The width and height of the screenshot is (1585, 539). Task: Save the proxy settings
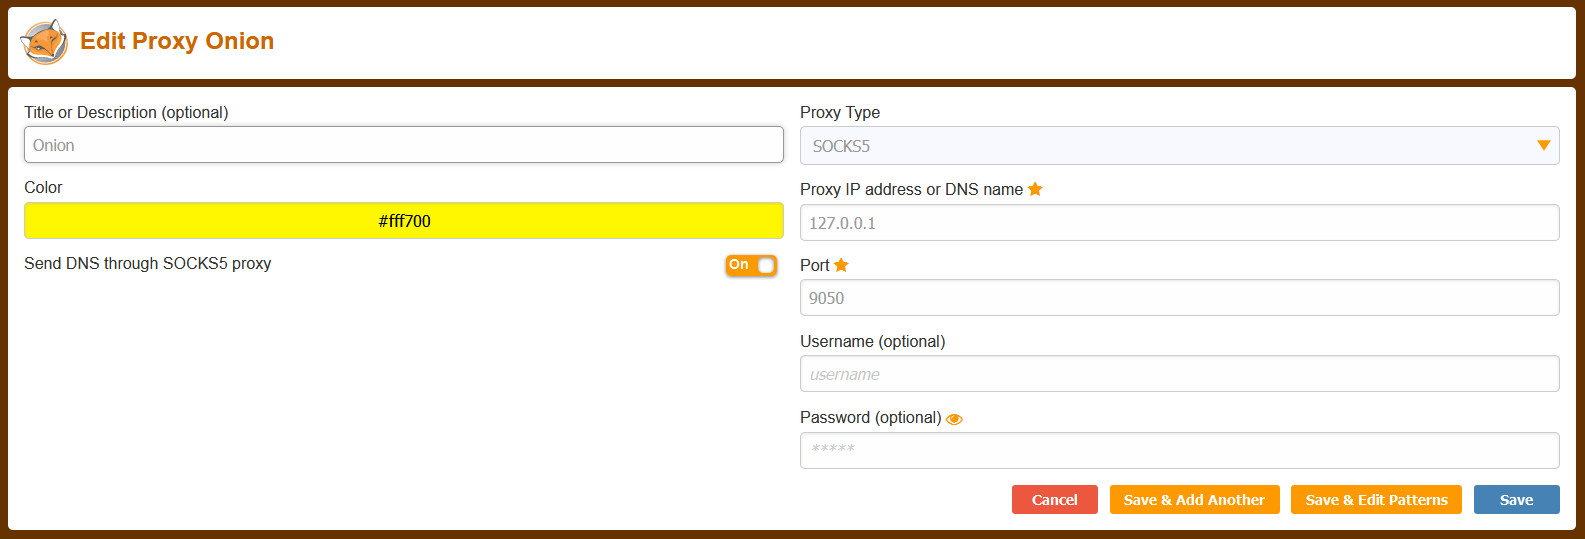click(x=1516, y=500)
